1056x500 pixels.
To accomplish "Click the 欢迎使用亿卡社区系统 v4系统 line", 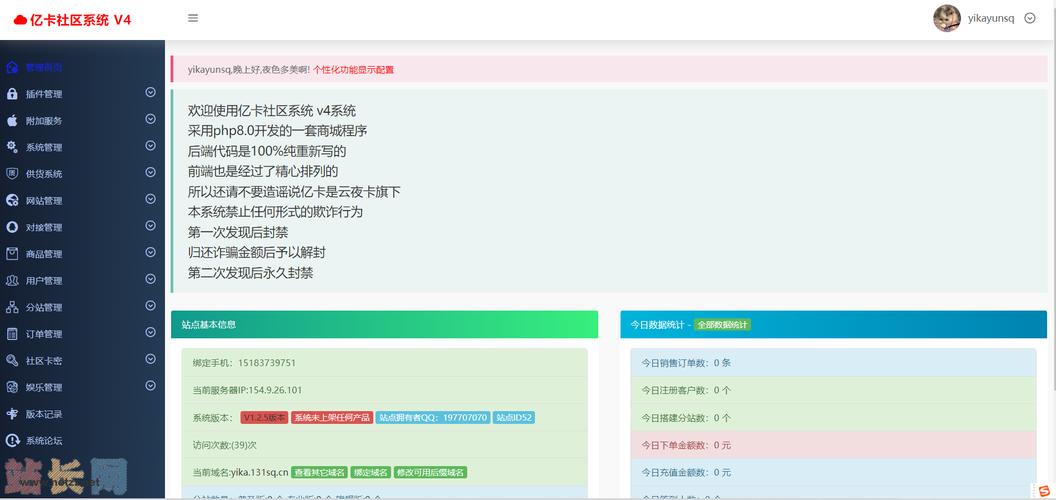I will (272, 111).
